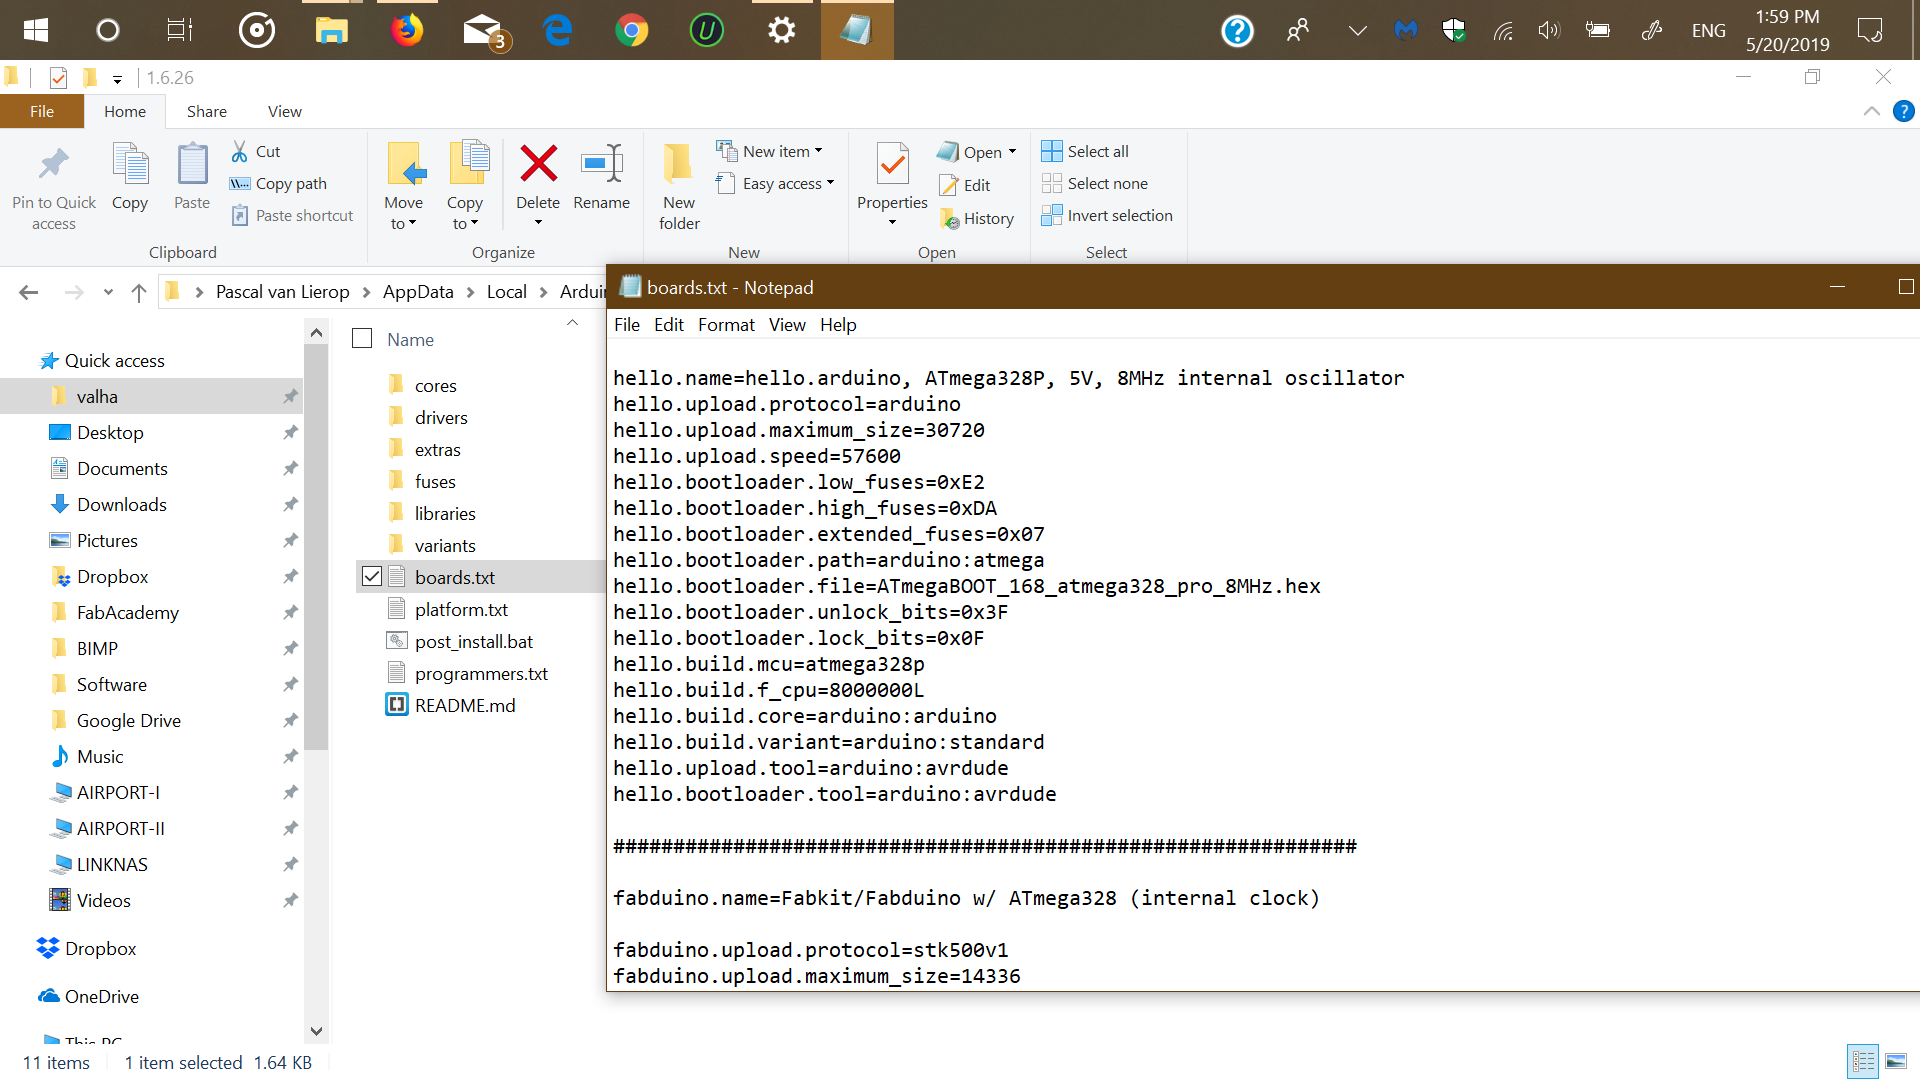This screenshot has width=1920, height=1080.
Task: Click the Pin to Quick access icon
Action: point(54,165)
